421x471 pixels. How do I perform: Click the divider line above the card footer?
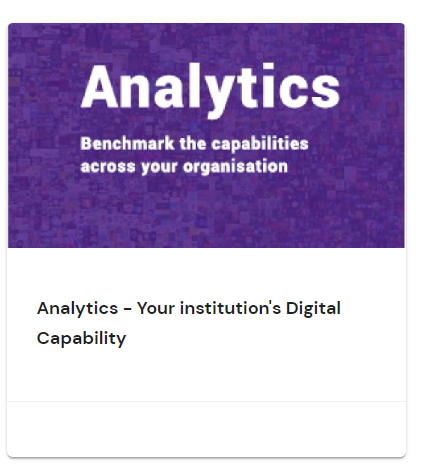tap(206, 401)
